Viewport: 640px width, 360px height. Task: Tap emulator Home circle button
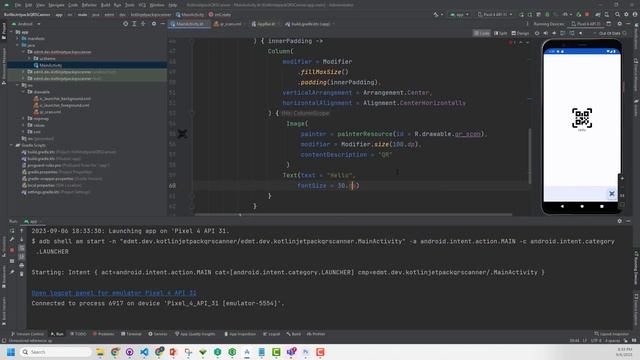click(x=582, y=207)
